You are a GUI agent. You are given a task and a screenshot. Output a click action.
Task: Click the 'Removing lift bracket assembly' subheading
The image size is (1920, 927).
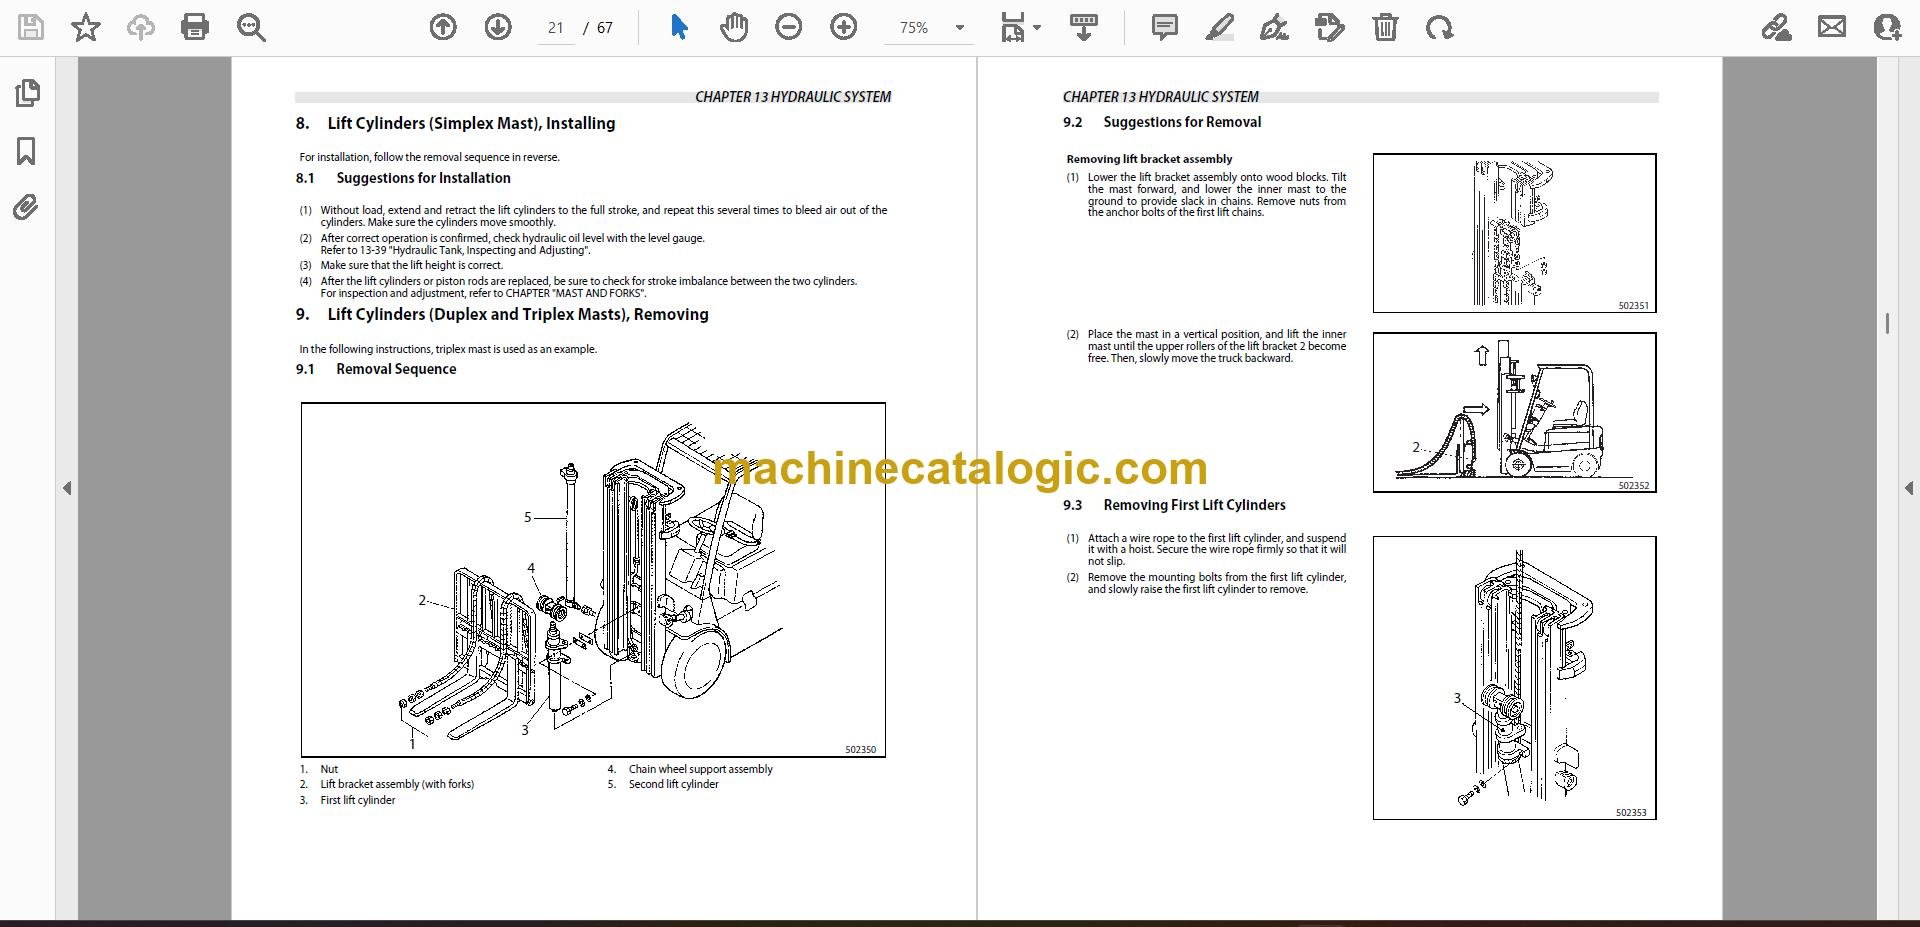1149,159
